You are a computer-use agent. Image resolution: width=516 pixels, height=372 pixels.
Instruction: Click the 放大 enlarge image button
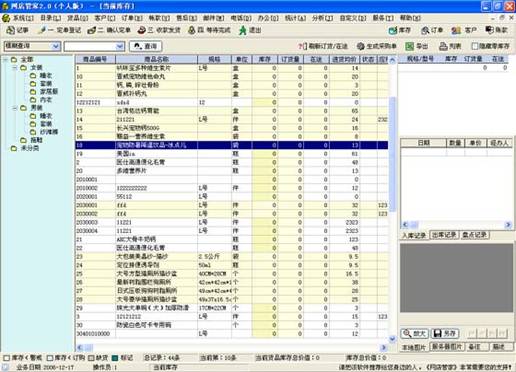415,333
